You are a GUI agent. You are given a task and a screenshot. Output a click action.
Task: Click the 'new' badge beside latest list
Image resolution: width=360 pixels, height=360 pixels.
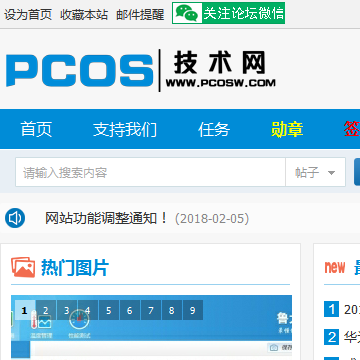click(335, 267)
